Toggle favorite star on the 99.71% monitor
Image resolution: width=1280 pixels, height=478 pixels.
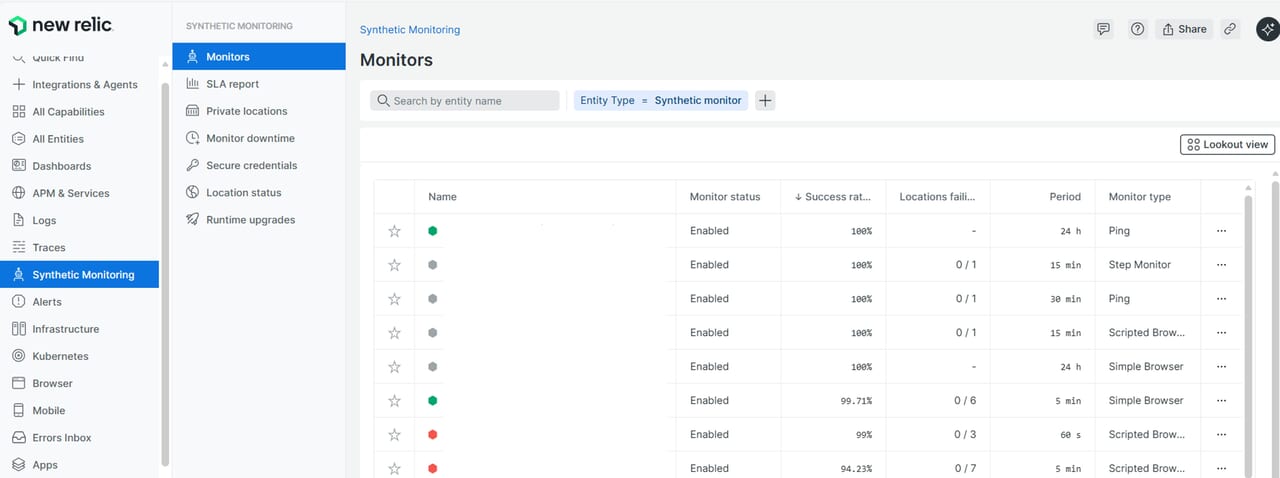click(394, 401)
